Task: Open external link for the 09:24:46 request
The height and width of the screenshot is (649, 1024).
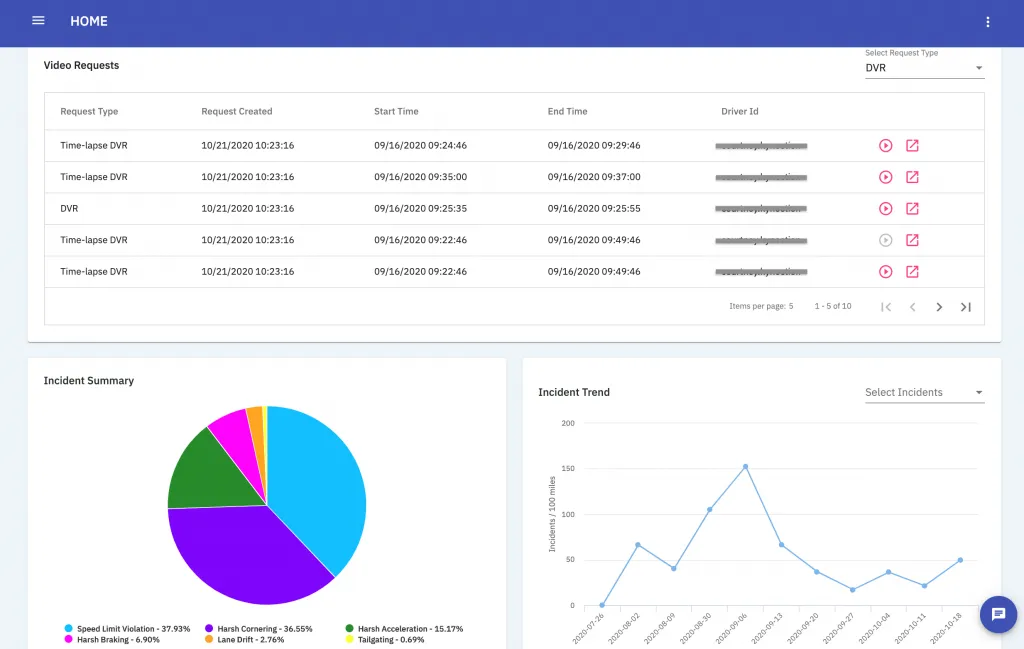Action: tap(912, 146)
